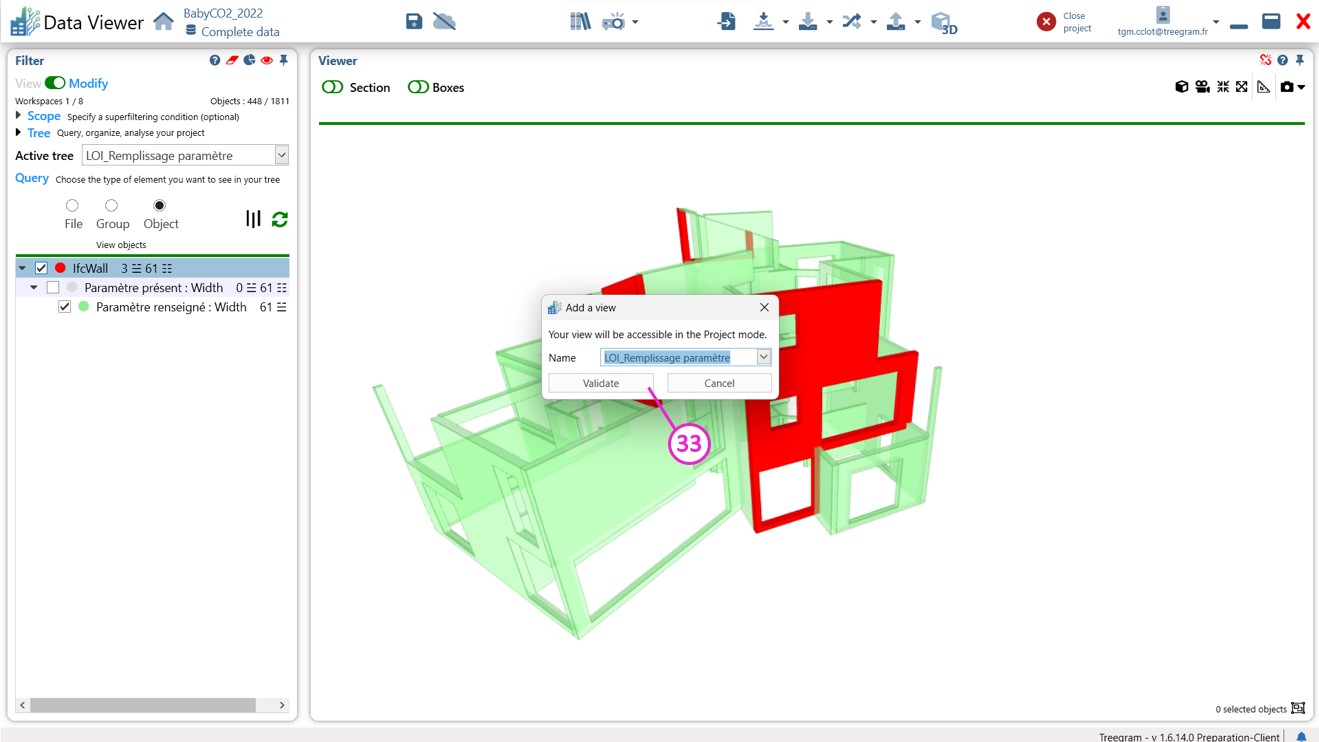Click the broken link icon in Viewer
This screenshot has width=1319, height=742.
click(x=1265, y=61)
